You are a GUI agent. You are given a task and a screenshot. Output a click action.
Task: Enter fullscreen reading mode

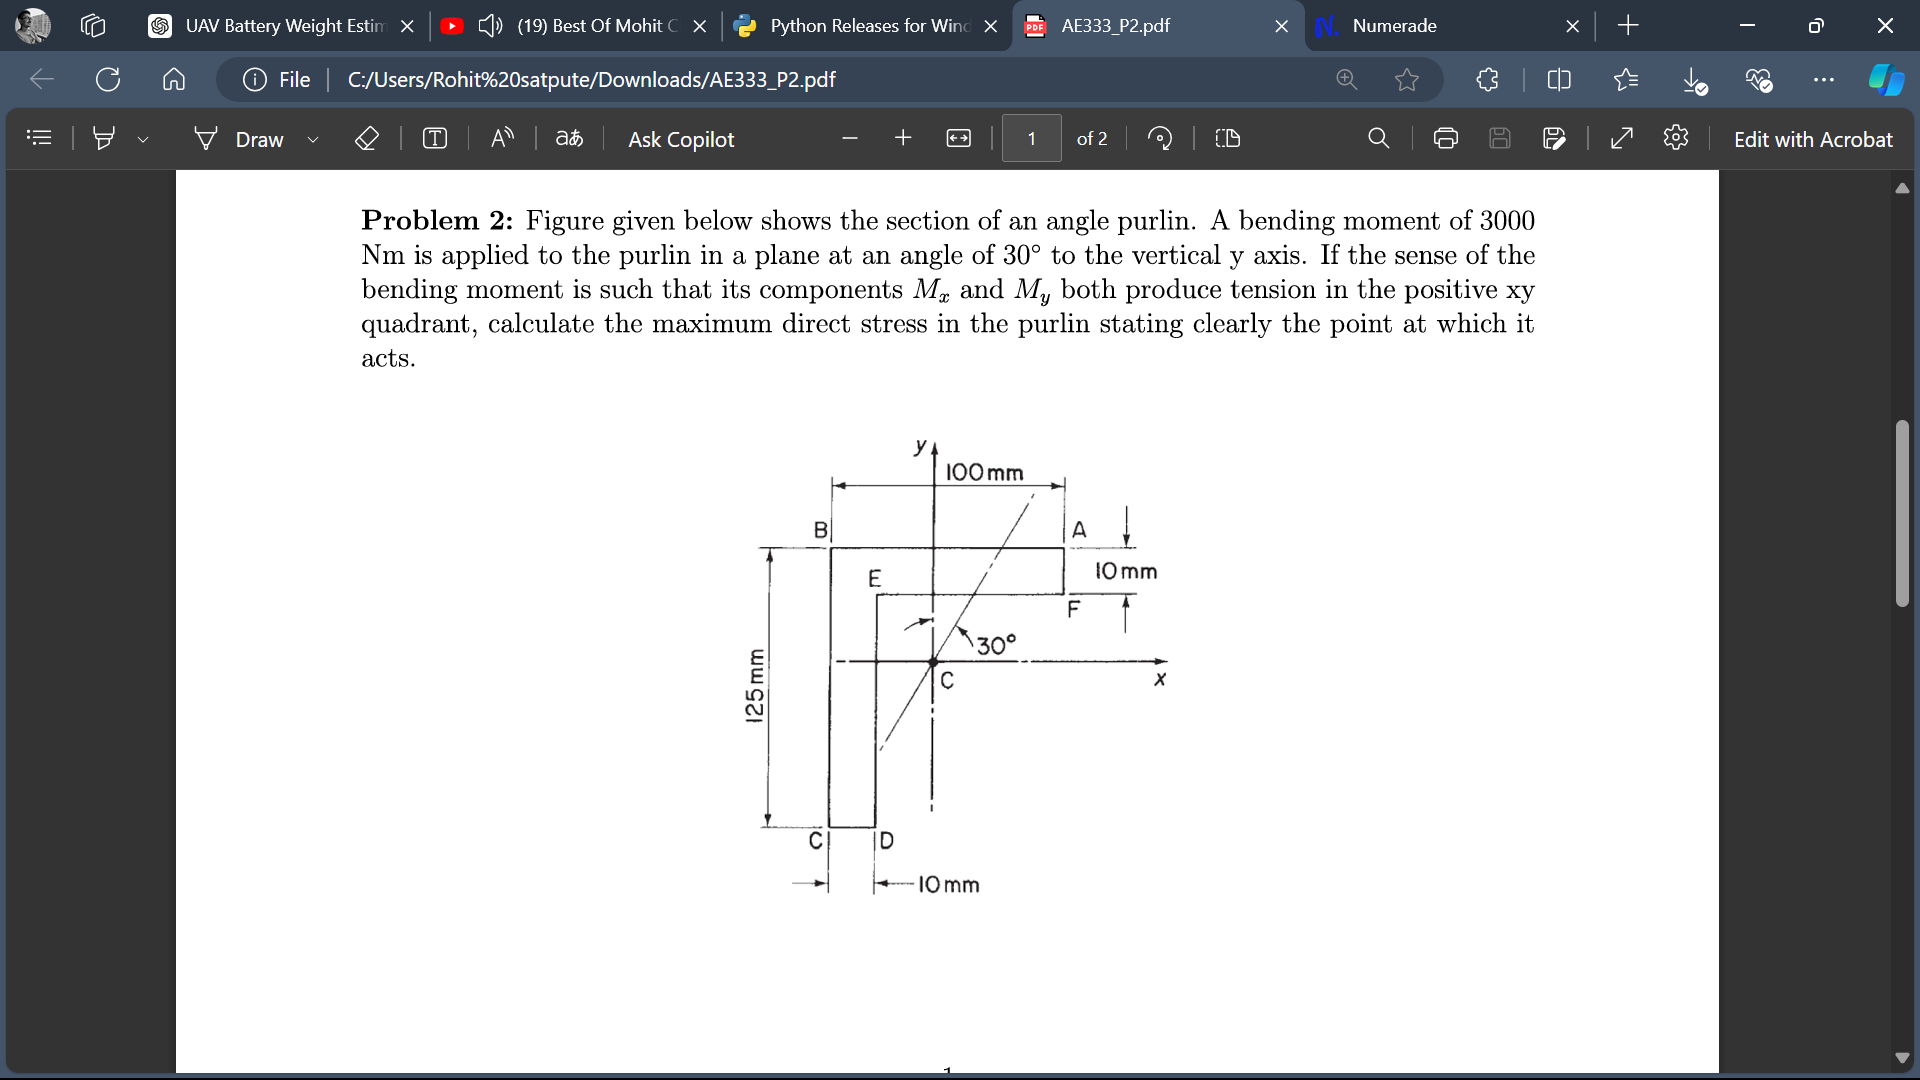click(1621, 138)
